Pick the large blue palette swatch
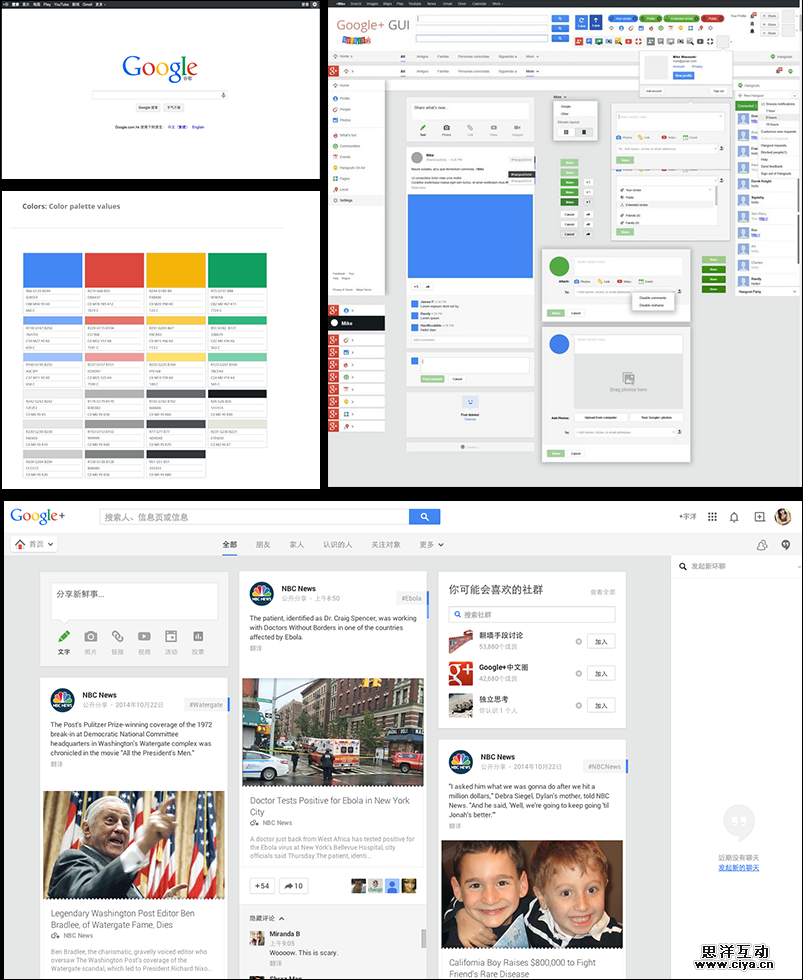This screenshot has height=980, width=803. click(x=52, y=270)
